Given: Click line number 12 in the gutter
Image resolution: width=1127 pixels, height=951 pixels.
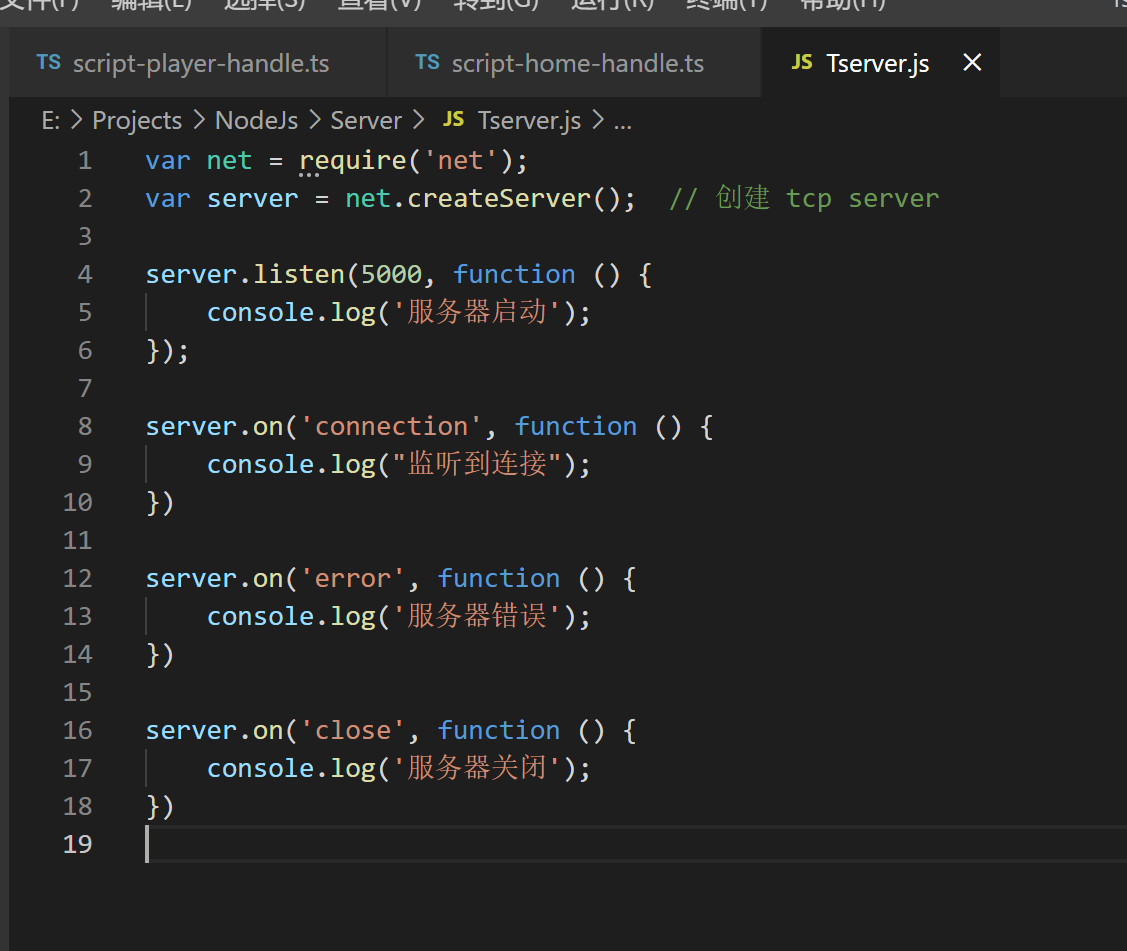Looking at the screenshot, I should pyautogui.click(x=77, y=578).
